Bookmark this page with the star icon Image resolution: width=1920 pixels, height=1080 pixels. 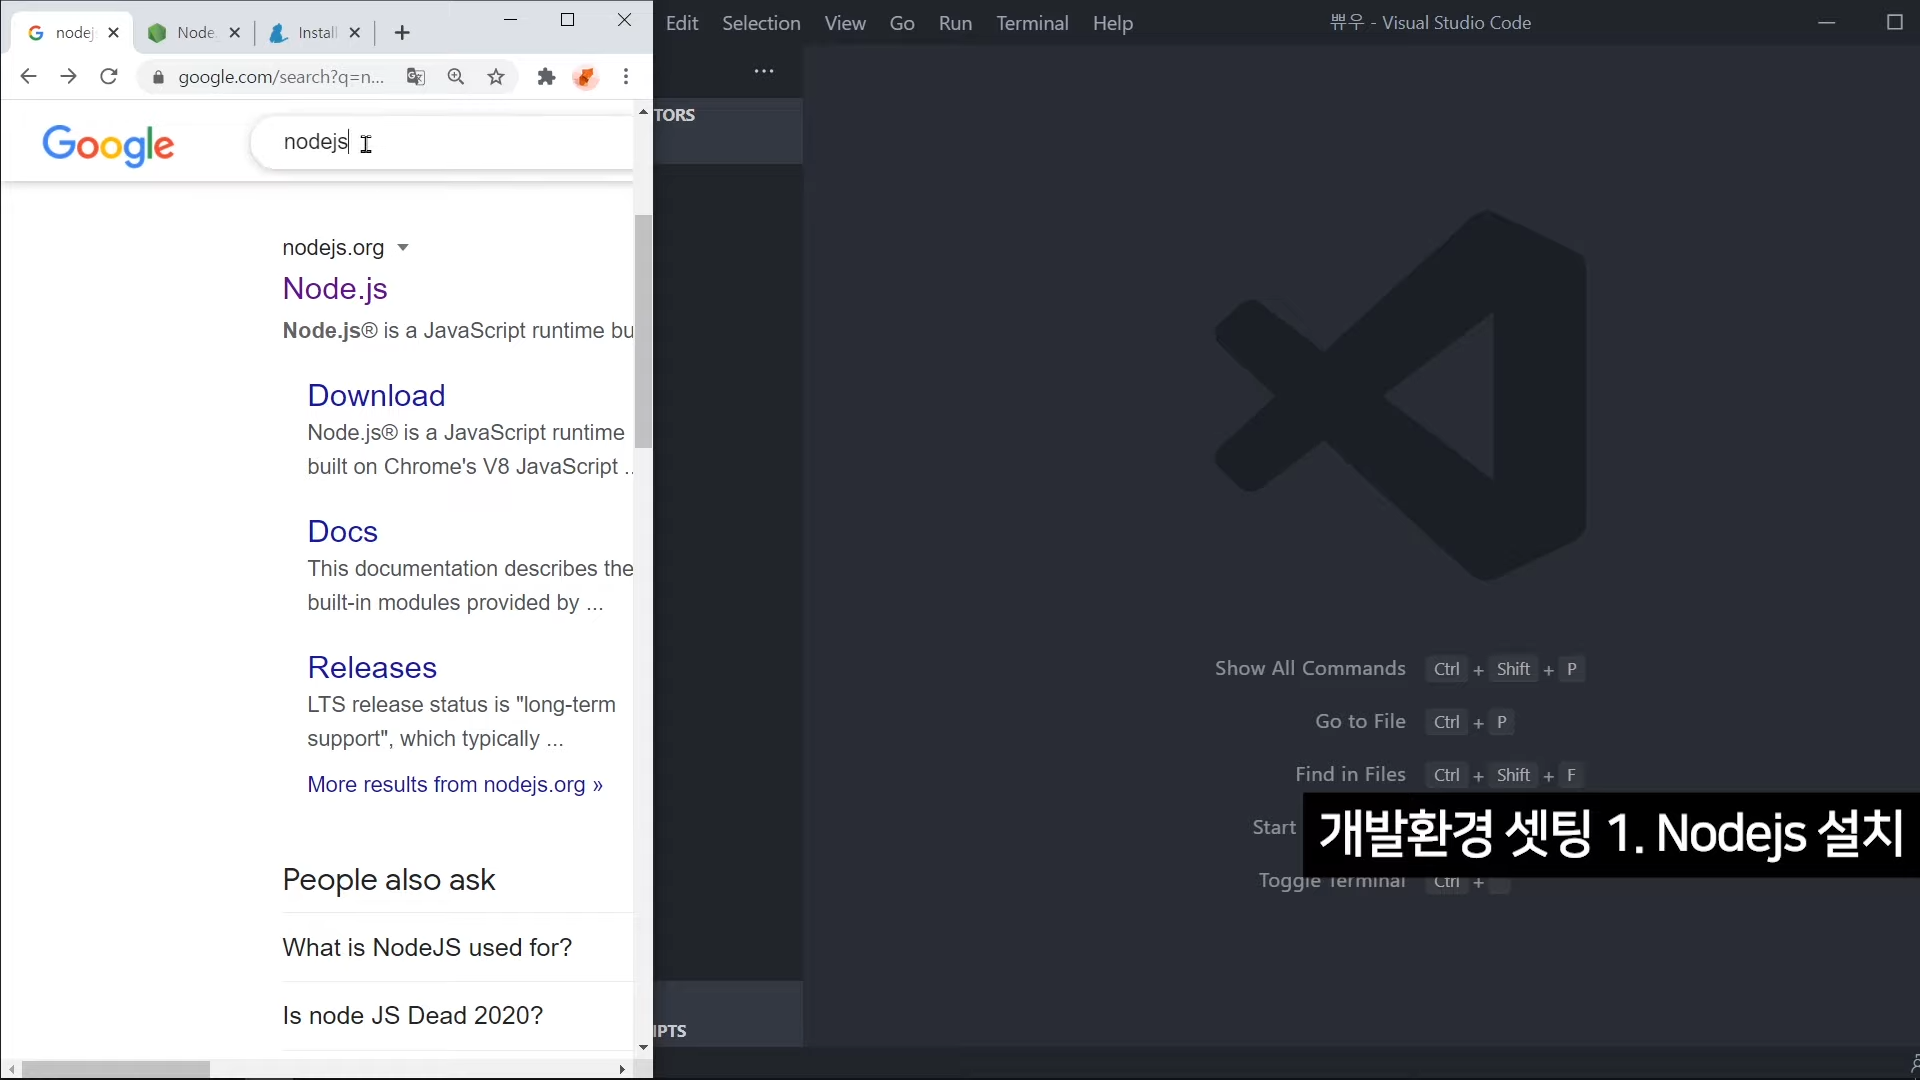pos(496,77)
